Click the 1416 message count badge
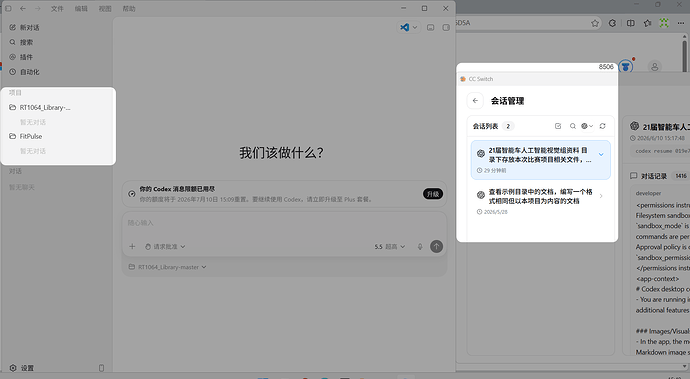This screenshot has width=690, height=379. [x=681, y=176]
